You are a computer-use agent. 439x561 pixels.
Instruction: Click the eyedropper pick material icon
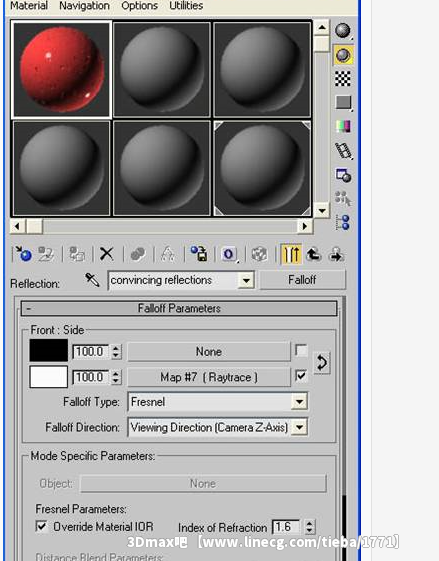[92, 280]
